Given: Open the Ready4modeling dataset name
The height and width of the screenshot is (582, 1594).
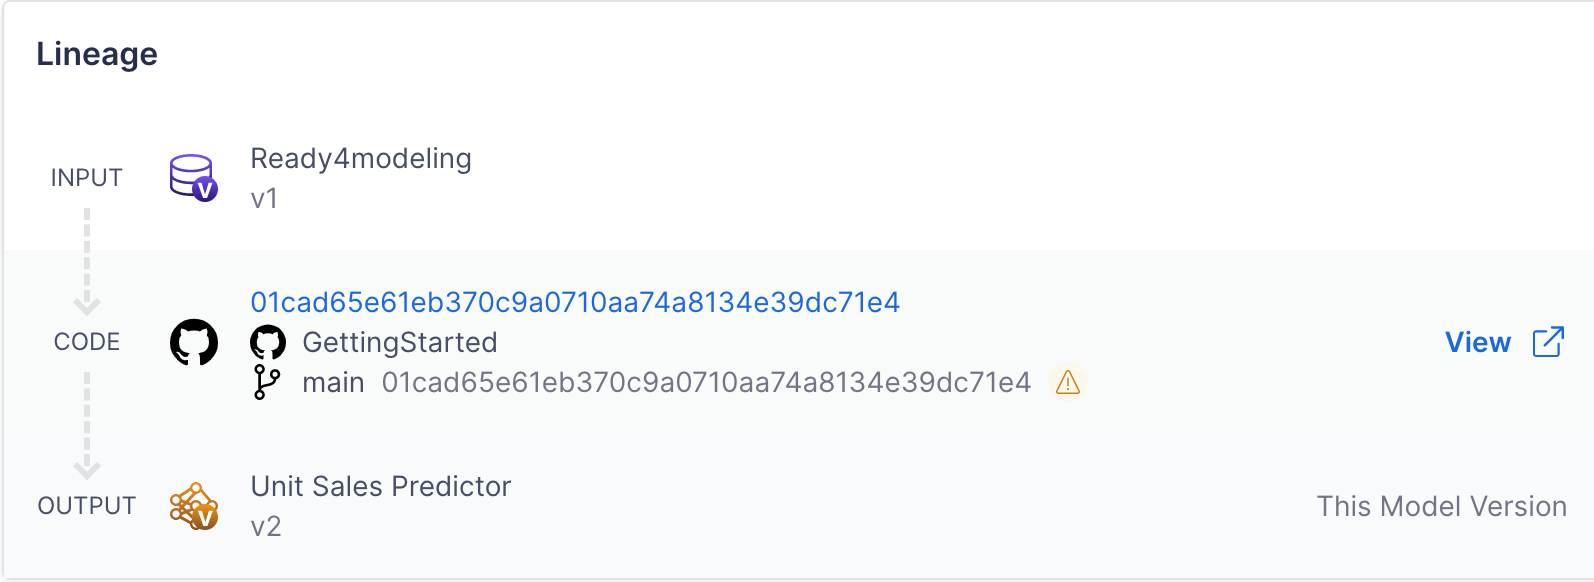Looking at the screenshot, I should [x=361, y=158].
